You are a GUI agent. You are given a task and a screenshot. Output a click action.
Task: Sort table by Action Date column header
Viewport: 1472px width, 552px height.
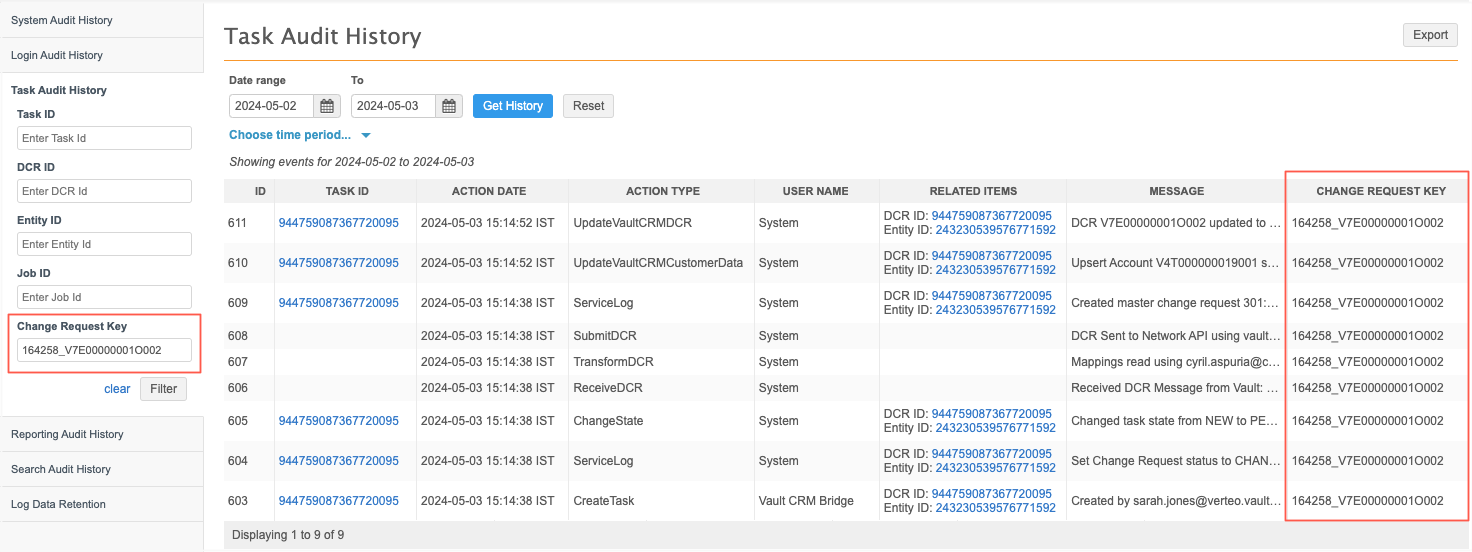pos(489,191)
